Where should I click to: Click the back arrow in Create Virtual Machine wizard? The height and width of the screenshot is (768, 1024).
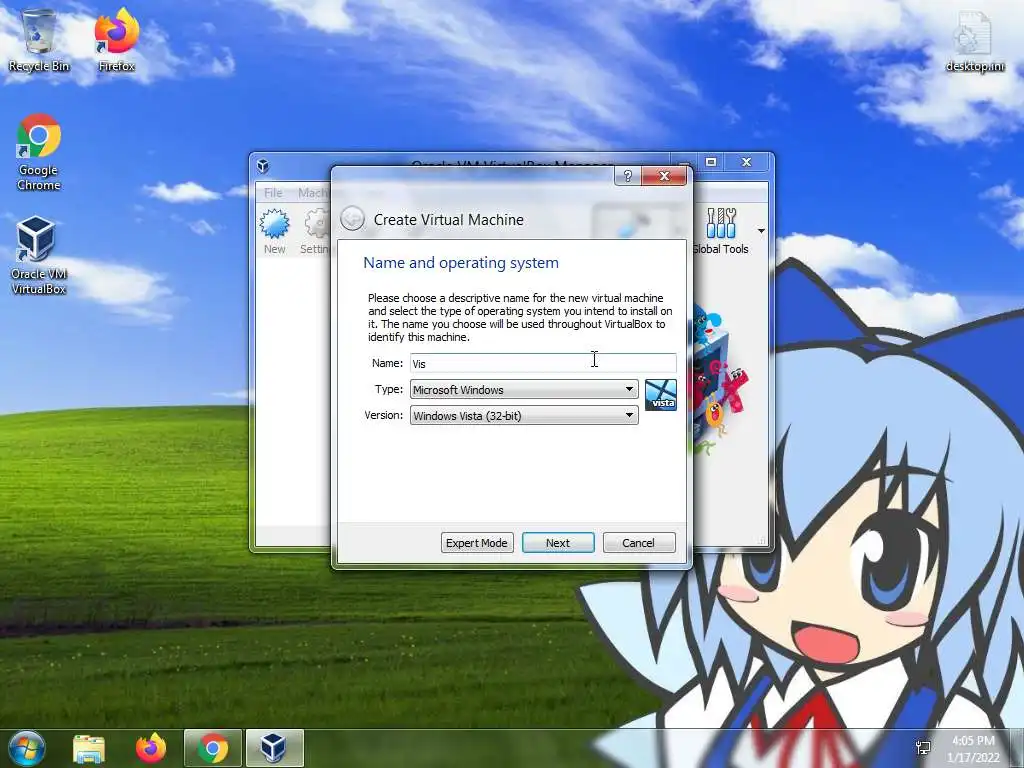coord(352,218)
